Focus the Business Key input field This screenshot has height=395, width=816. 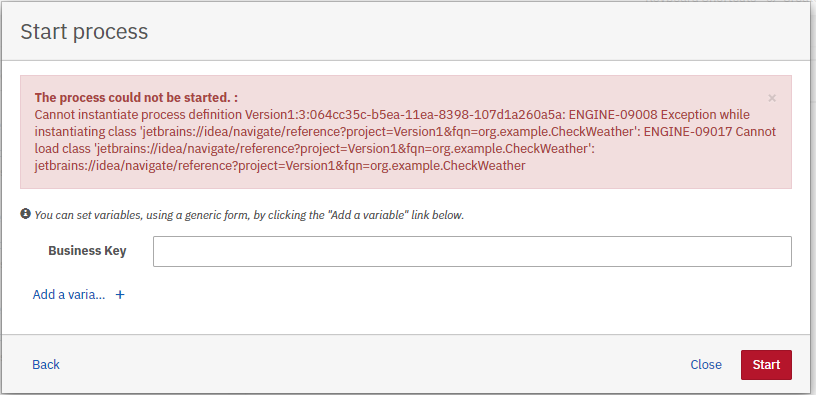pos(472,251)
